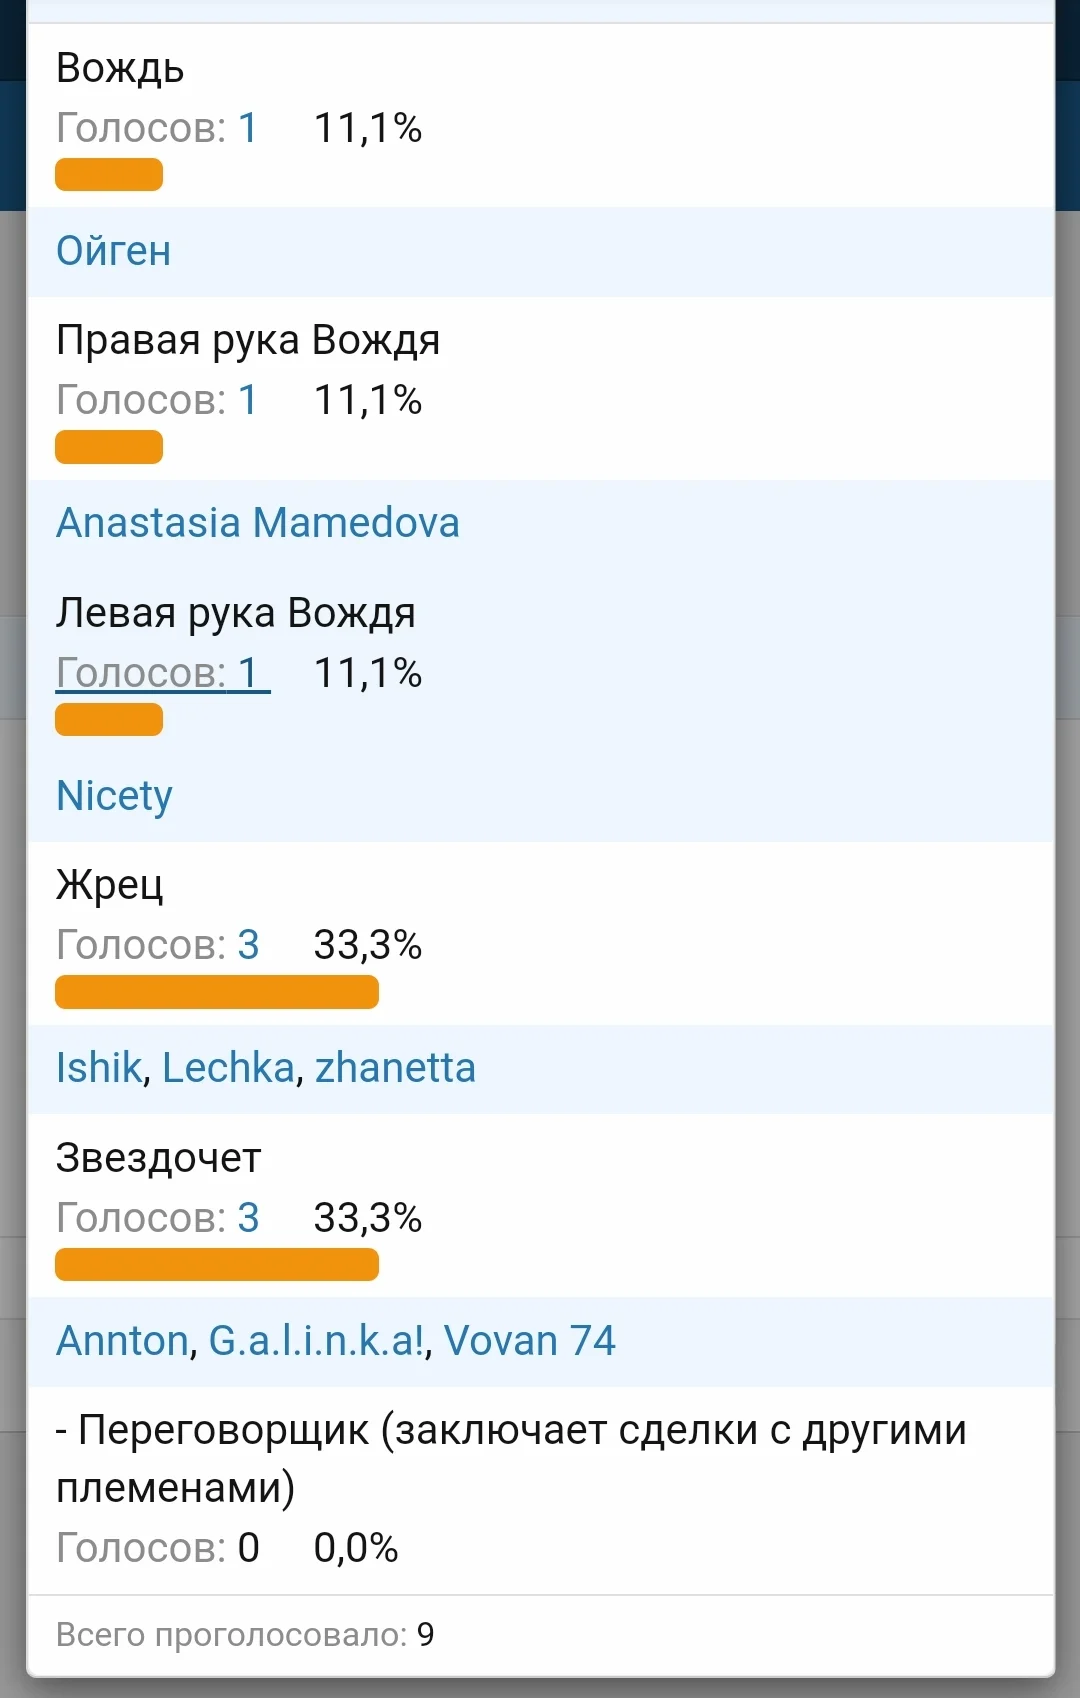Click the Вождь poll option label
This screenshot has height=1698, width=1080.
pyautogui.click(x=120, y=68)
